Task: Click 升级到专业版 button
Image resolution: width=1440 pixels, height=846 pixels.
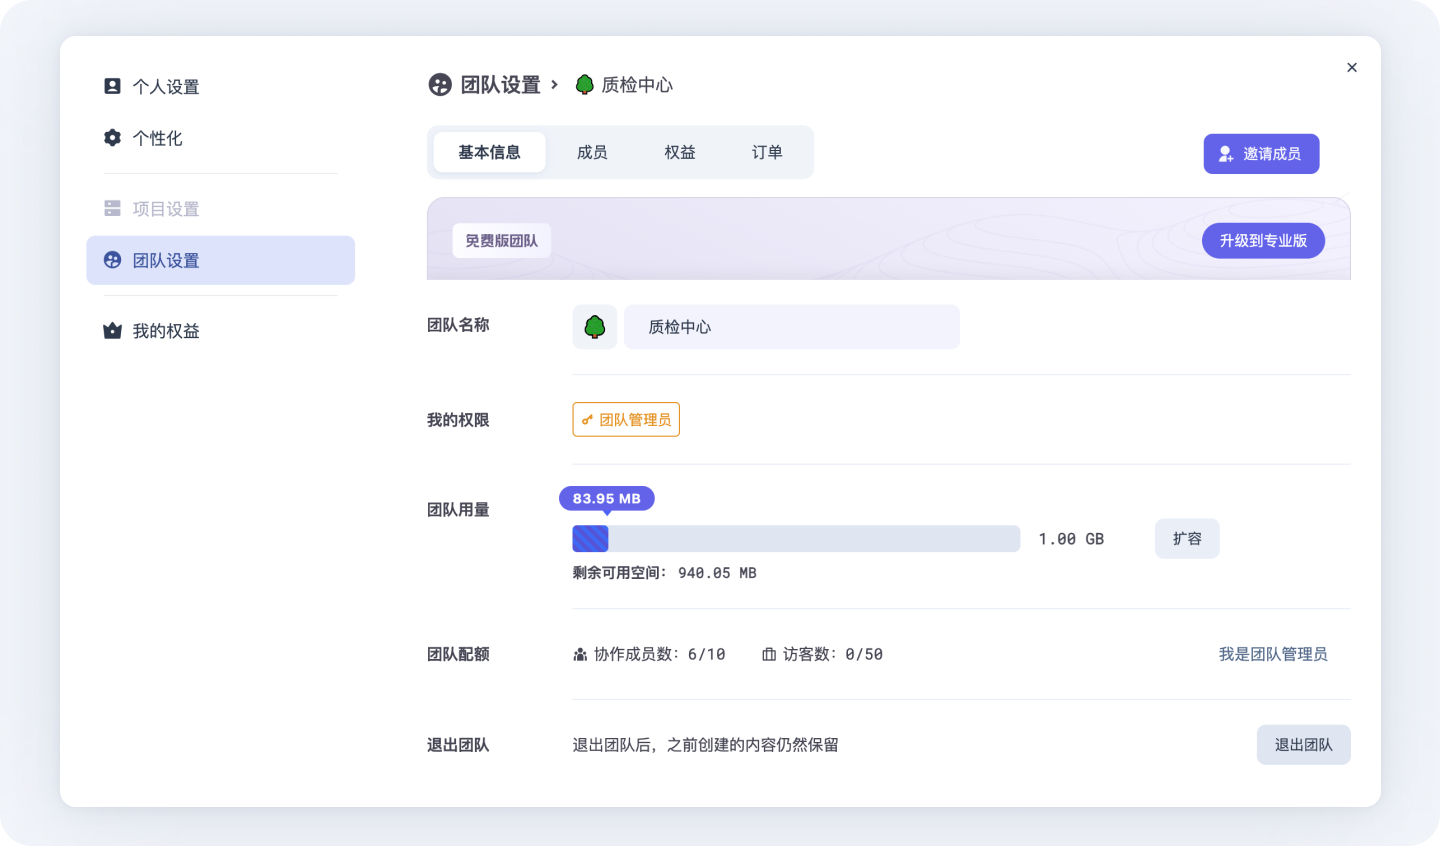Action: [x=1263, y=241]
